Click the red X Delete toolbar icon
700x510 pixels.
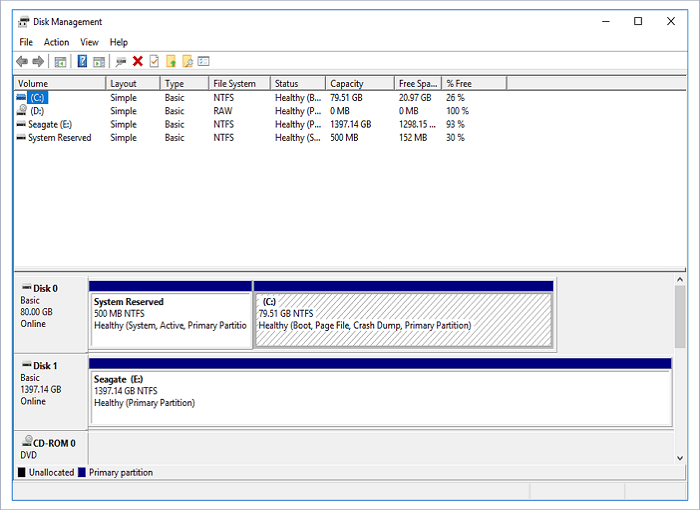point(138,61)
